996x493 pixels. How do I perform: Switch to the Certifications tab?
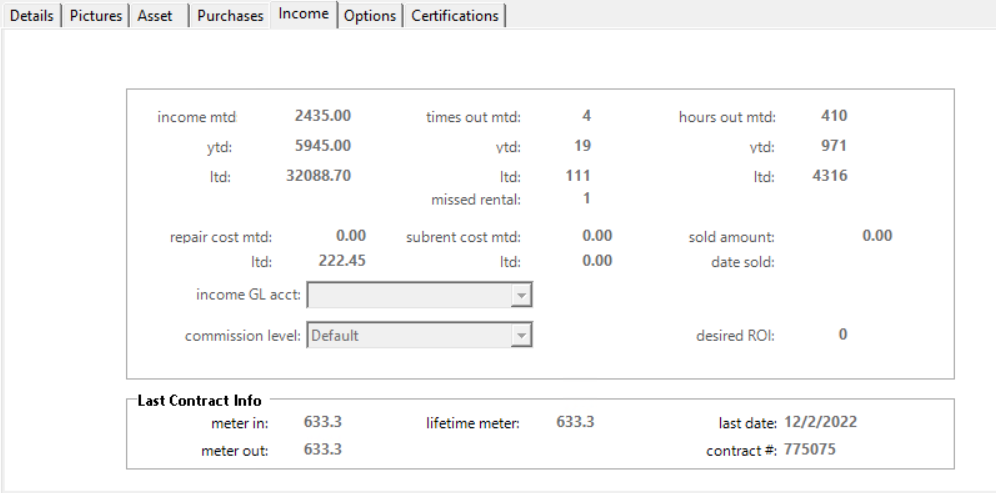pos(455,16)
